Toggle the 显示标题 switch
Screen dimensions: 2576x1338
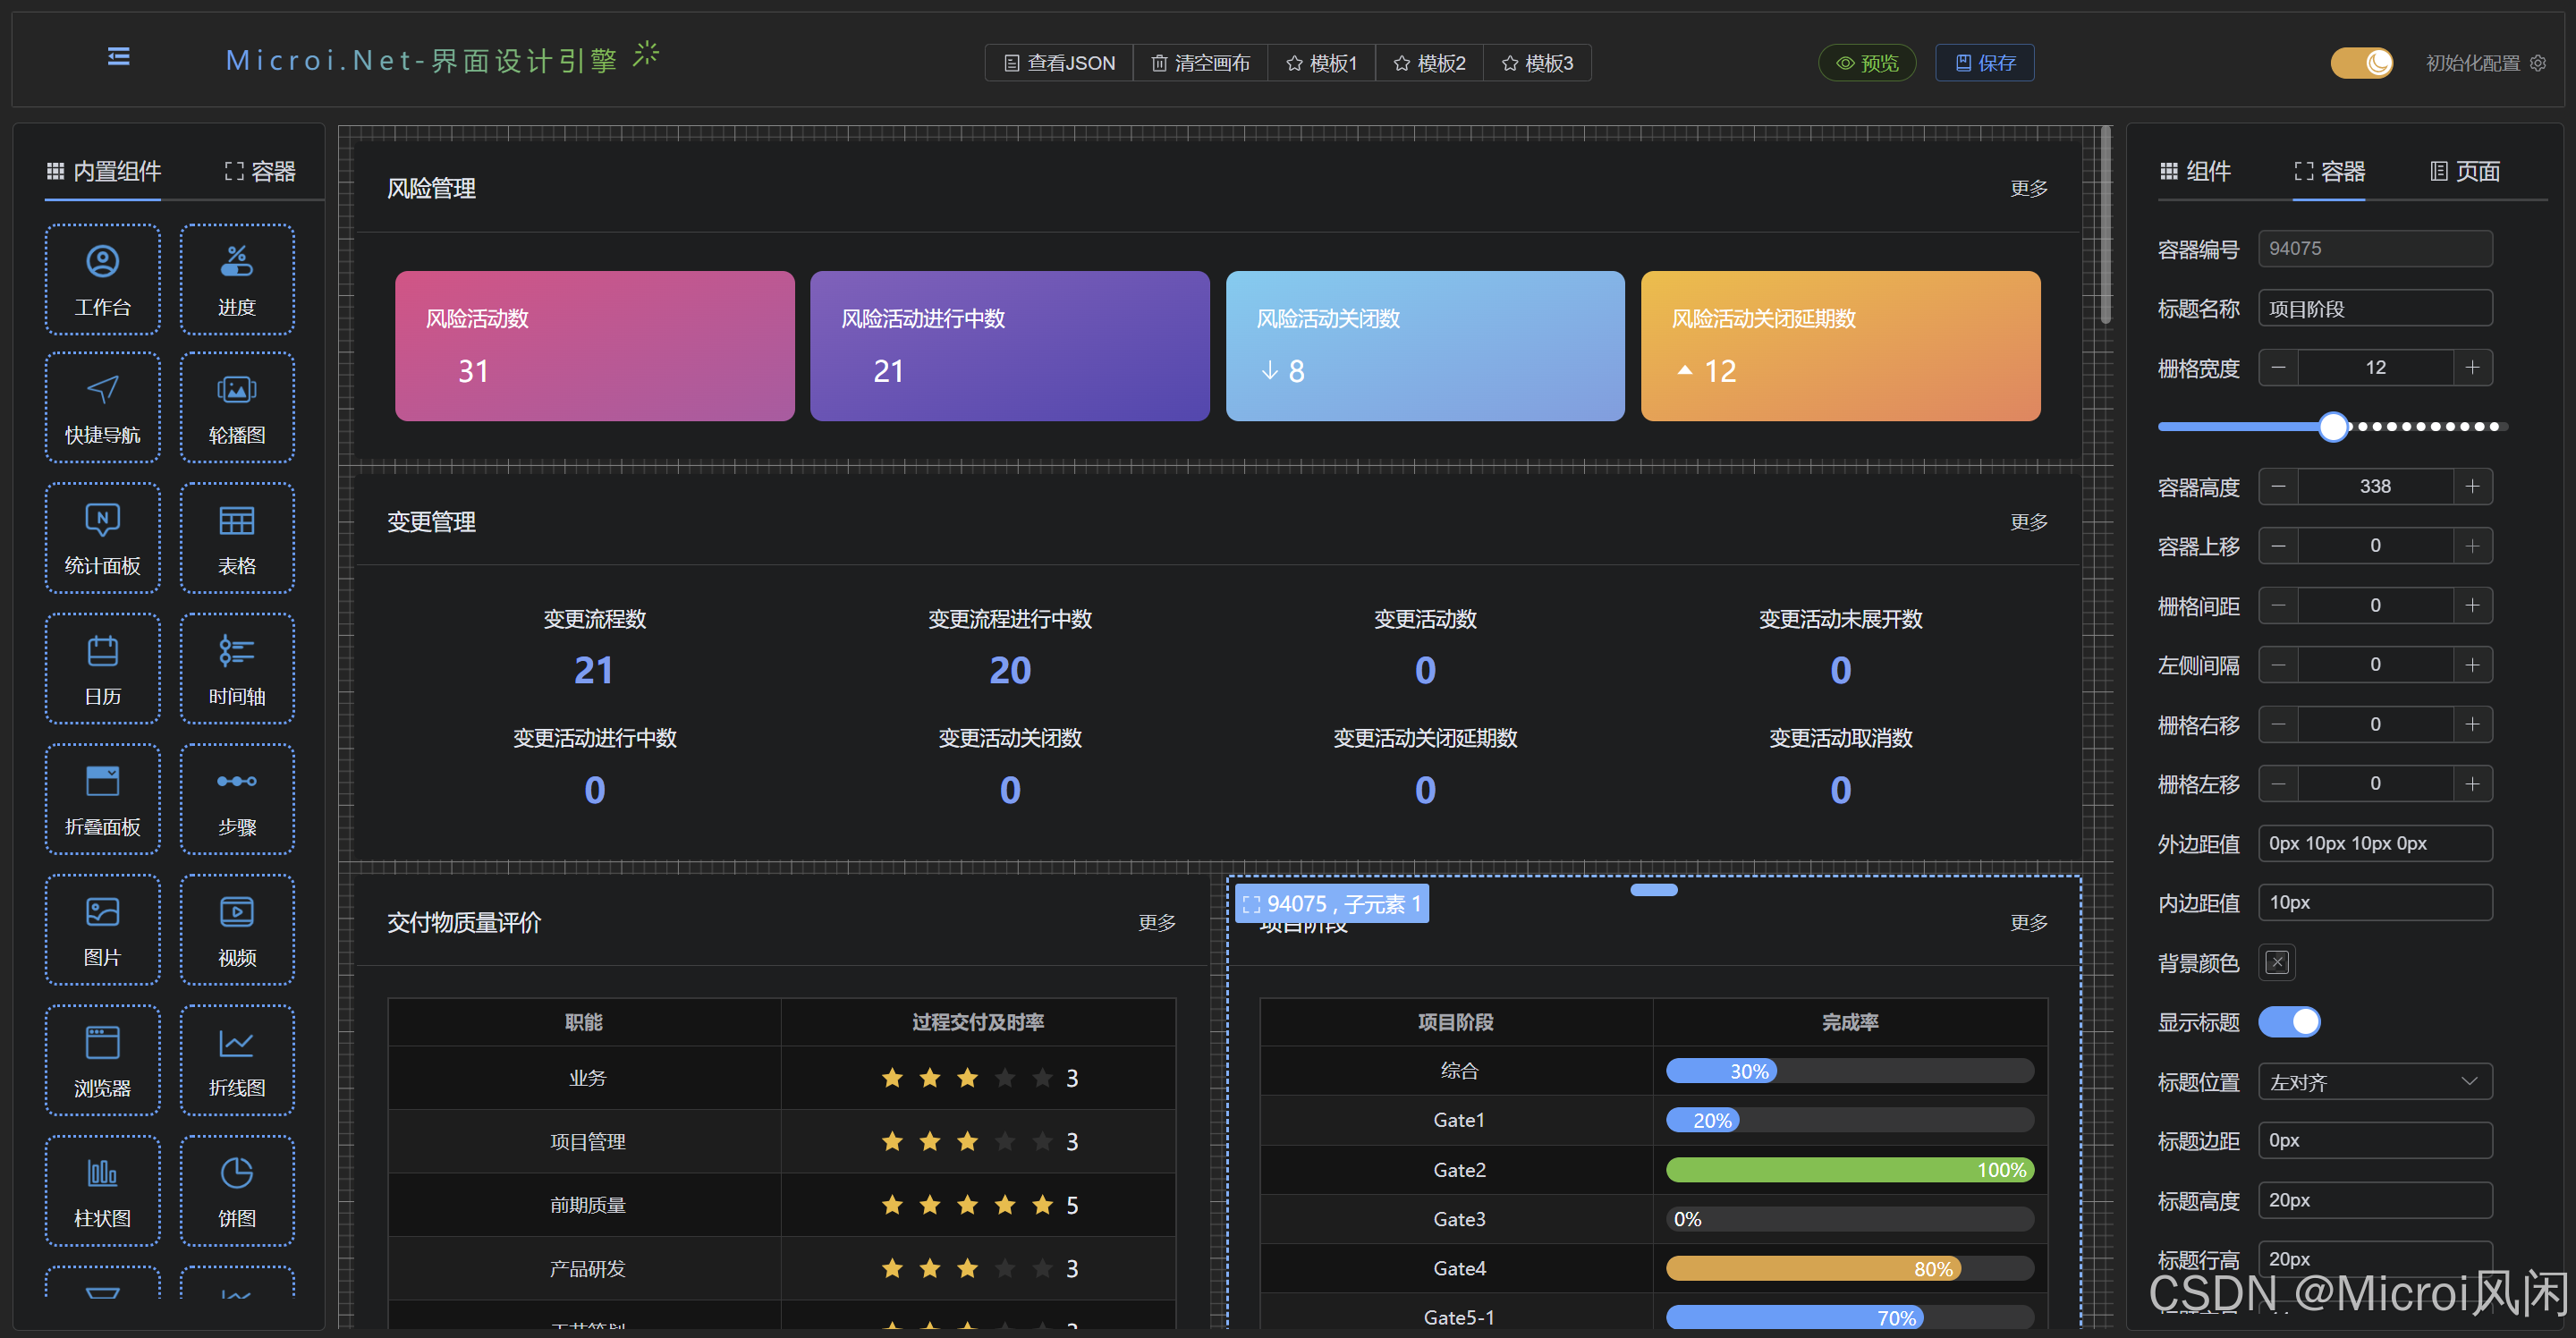click(x=2289, y=1022)
